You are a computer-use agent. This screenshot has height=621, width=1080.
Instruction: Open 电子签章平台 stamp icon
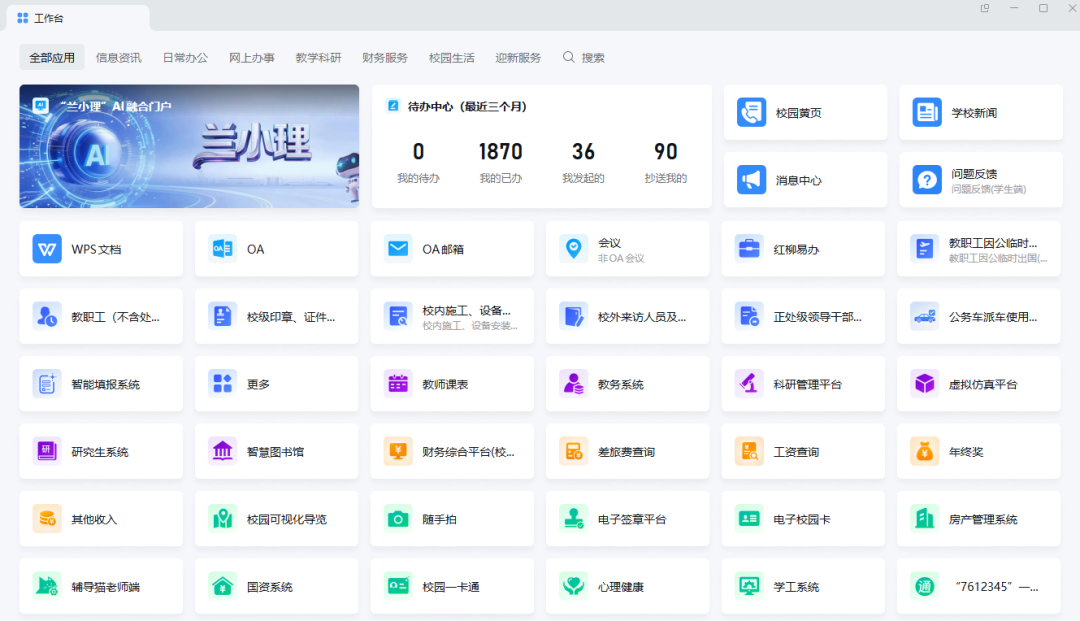coord(573,518)
